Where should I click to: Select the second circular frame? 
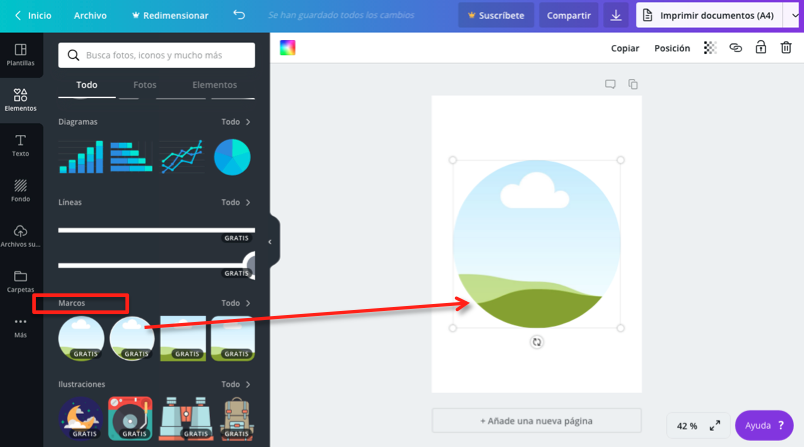point(132,338)
